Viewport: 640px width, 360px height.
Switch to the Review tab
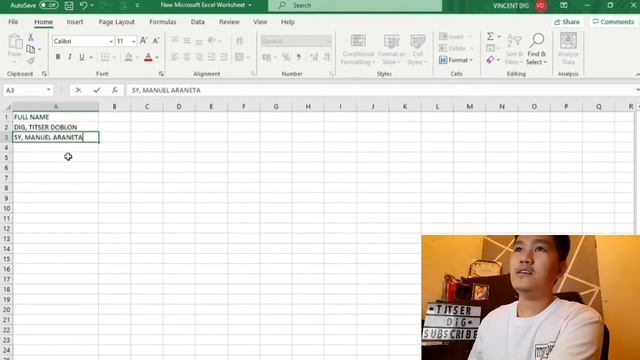tap(229, 22)
